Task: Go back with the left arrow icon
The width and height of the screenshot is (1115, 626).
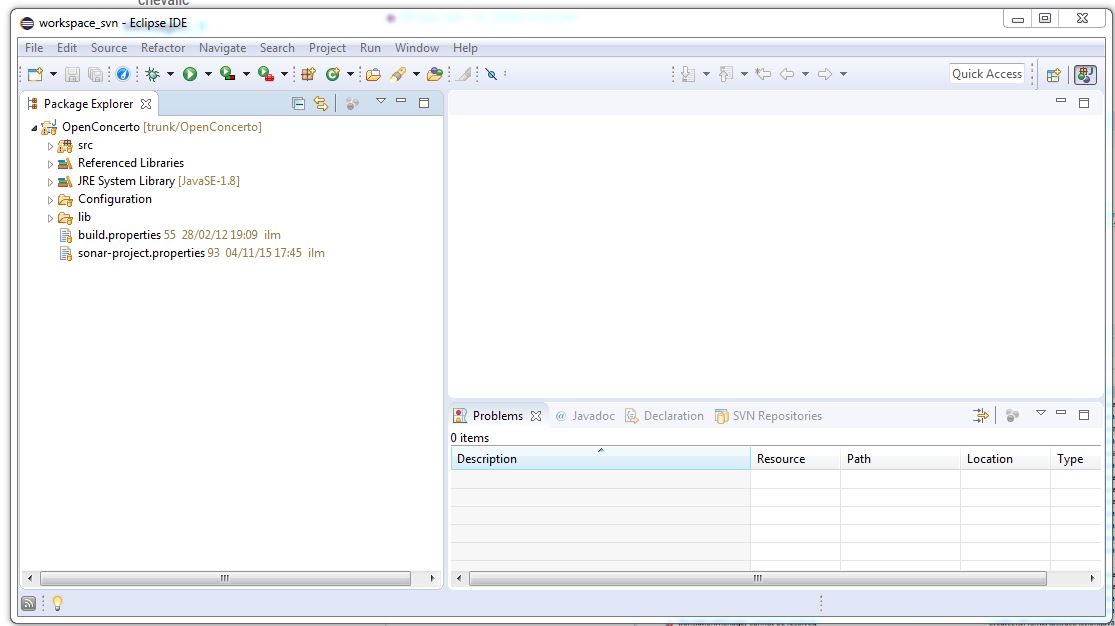Action: pos(786,74)
